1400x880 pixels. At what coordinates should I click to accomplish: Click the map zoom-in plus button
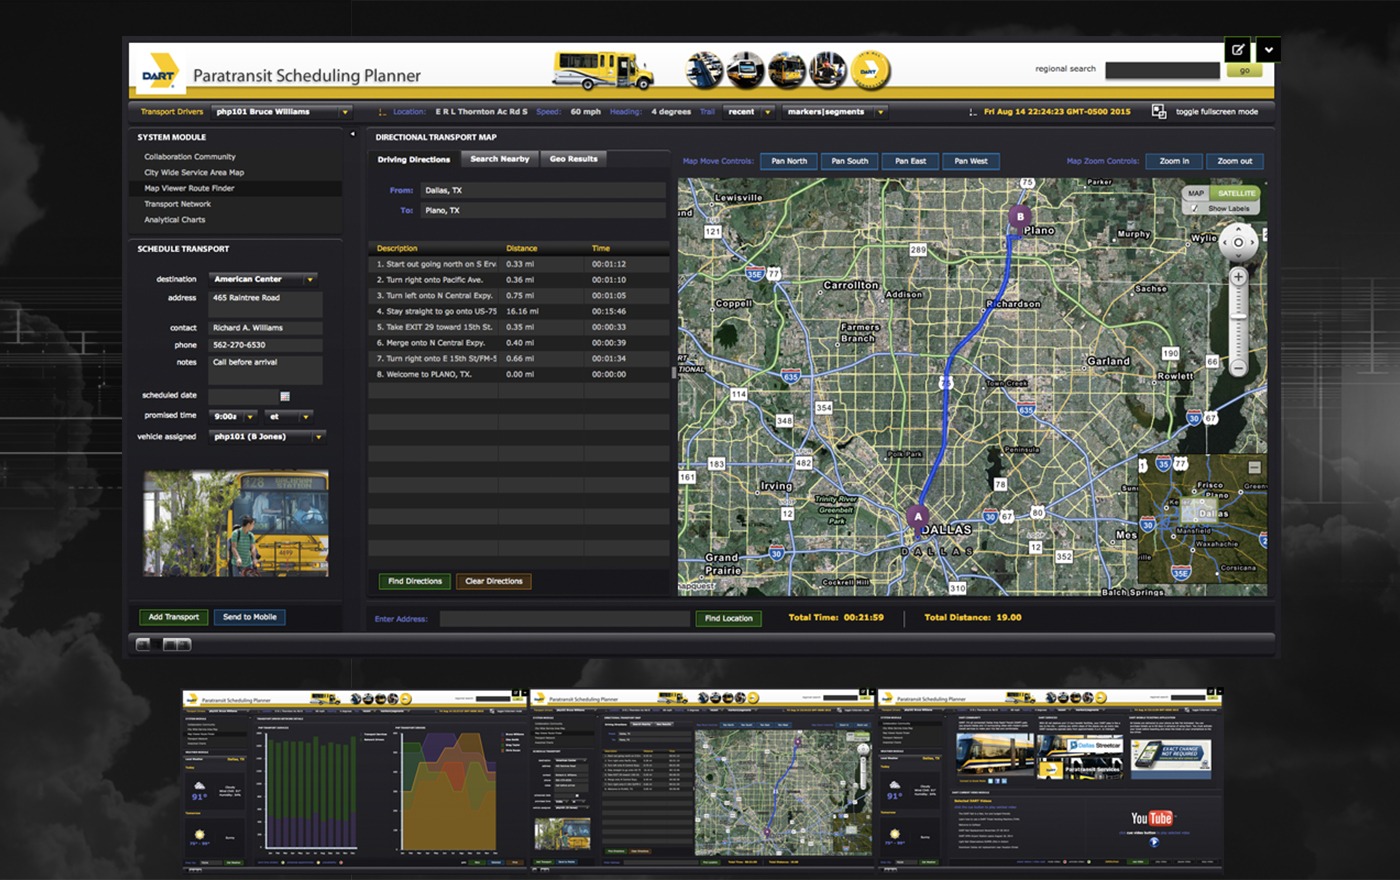[x=1238, y=277]
